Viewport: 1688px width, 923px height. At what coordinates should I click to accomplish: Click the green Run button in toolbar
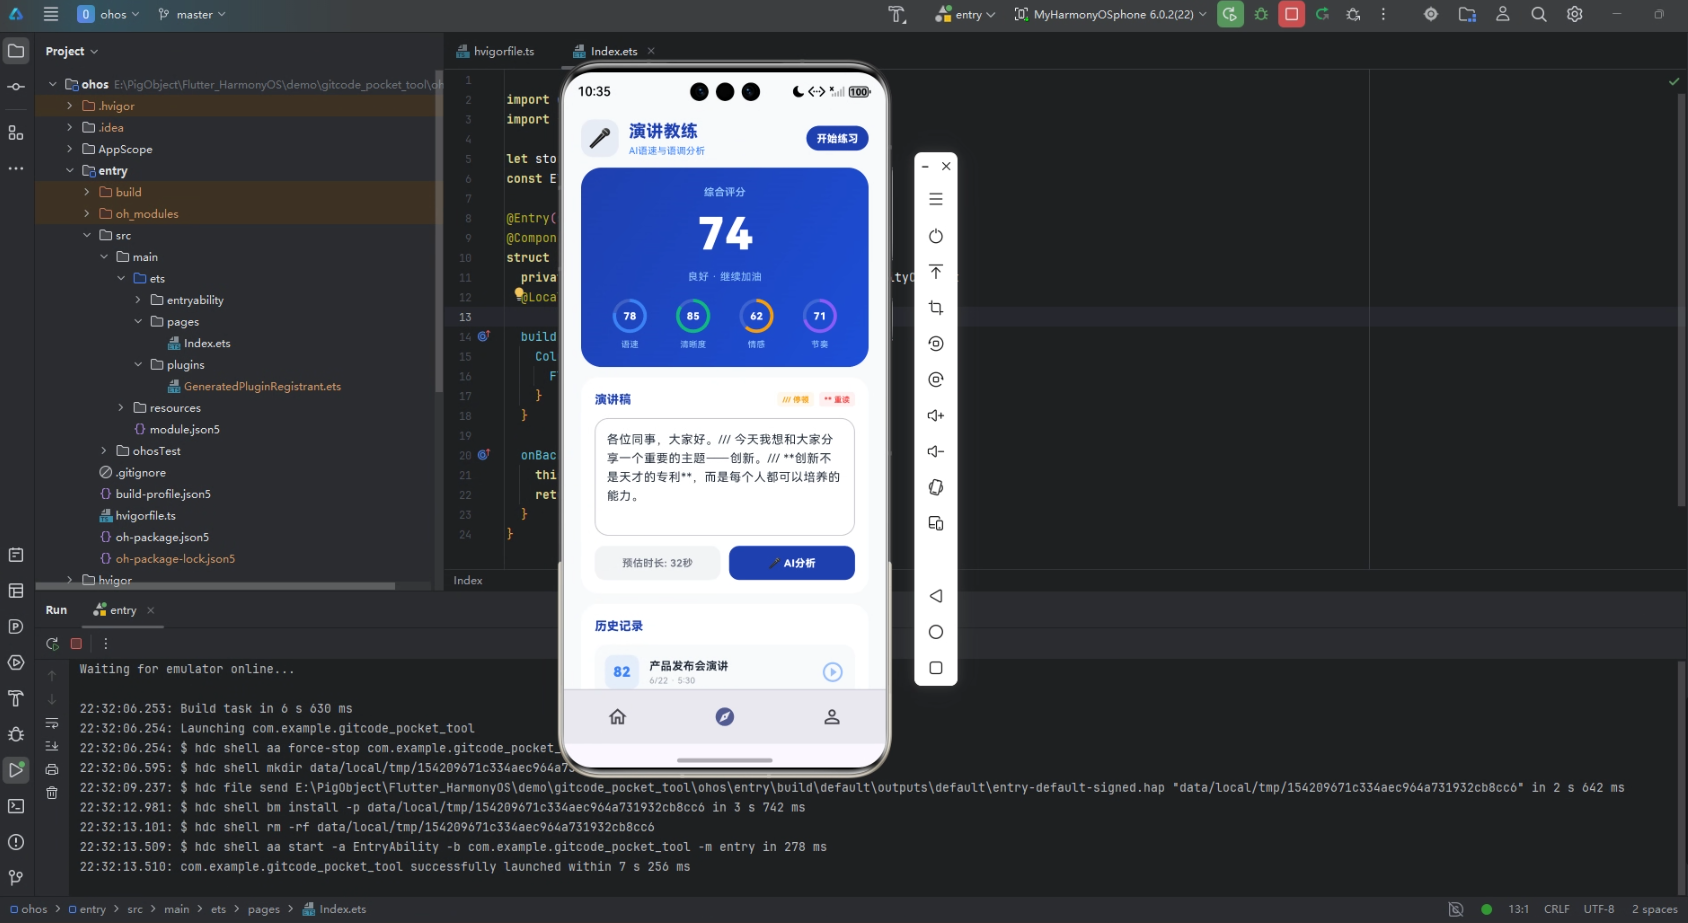coord(1230,14)
